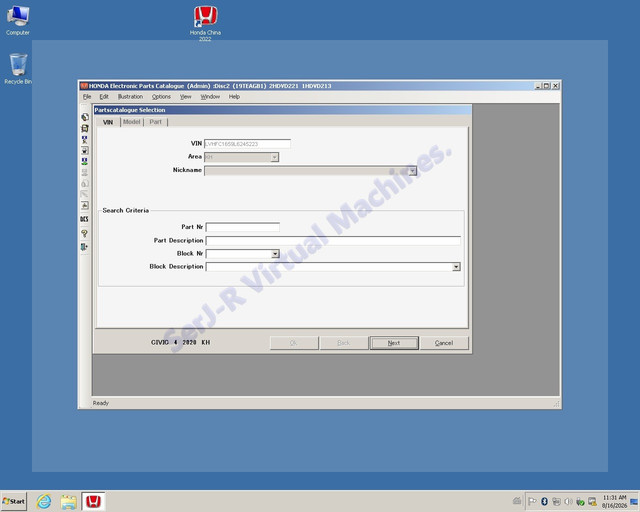Click the 'Ready' status bar text
This screenshot has height=512, width=640.
[101, 403]
